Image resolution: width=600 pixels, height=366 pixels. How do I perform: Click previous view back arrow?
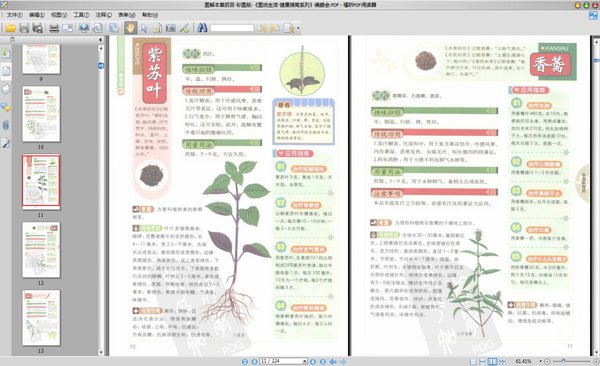point(333,361)
